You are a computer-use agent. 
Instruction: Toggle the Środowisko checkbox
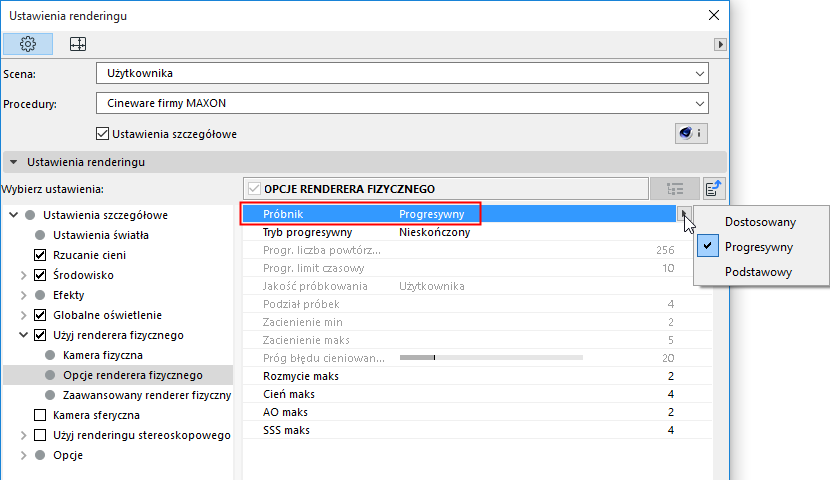point(40,275)
